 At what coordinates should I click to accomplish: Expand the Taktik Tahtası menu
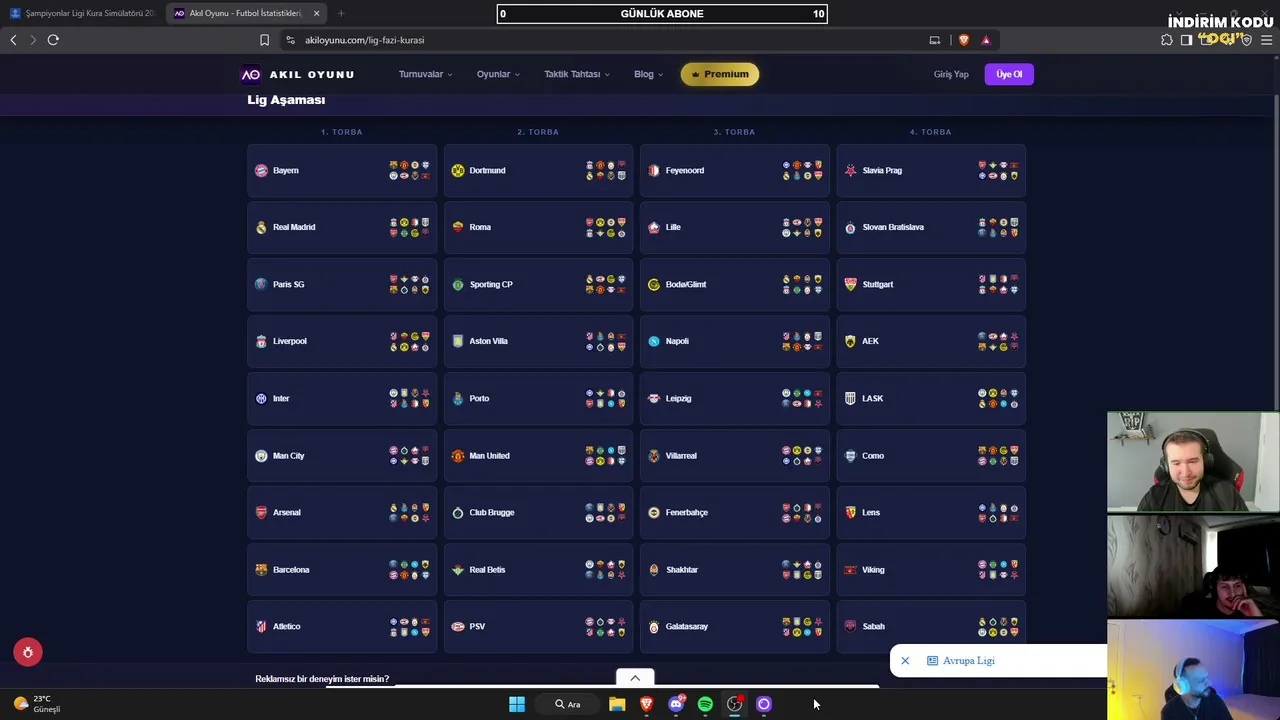[x=577, y=74]
